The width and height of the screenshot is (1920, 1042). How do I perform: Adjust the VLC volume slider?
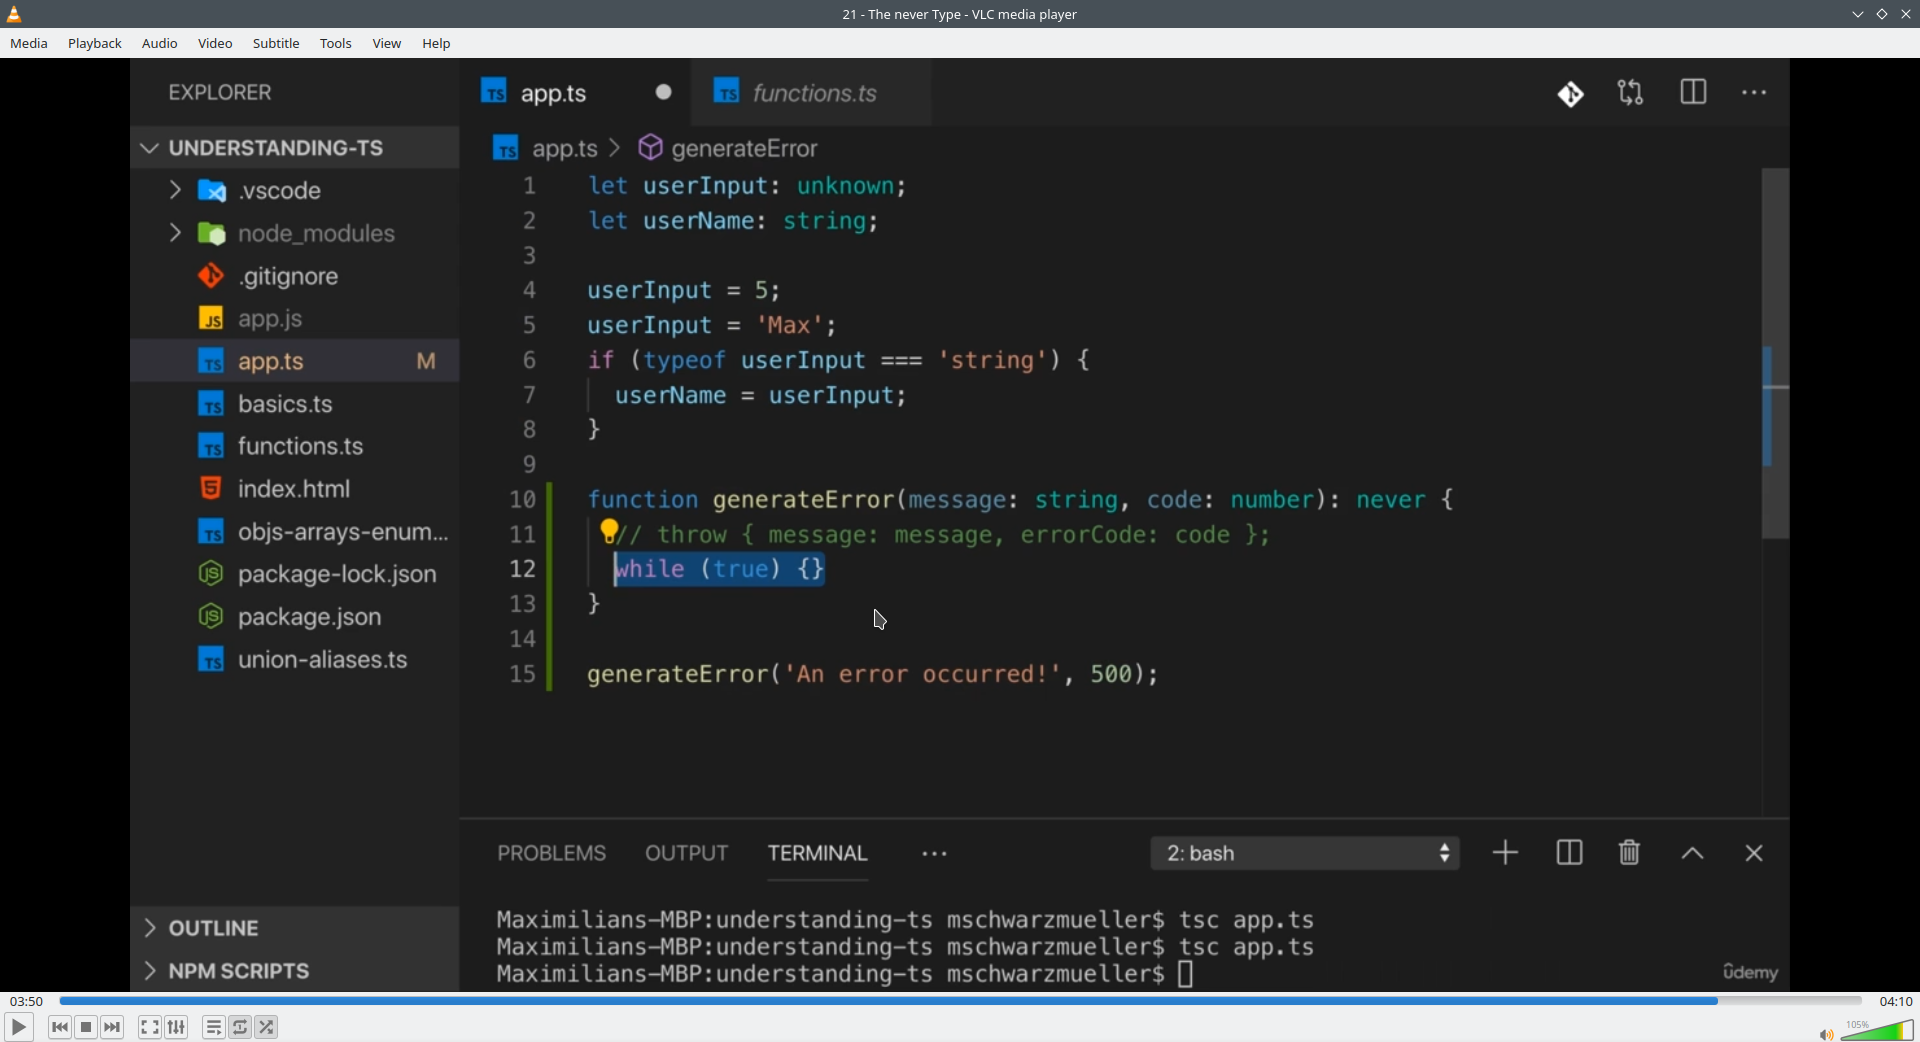tap(1877, 1030)
